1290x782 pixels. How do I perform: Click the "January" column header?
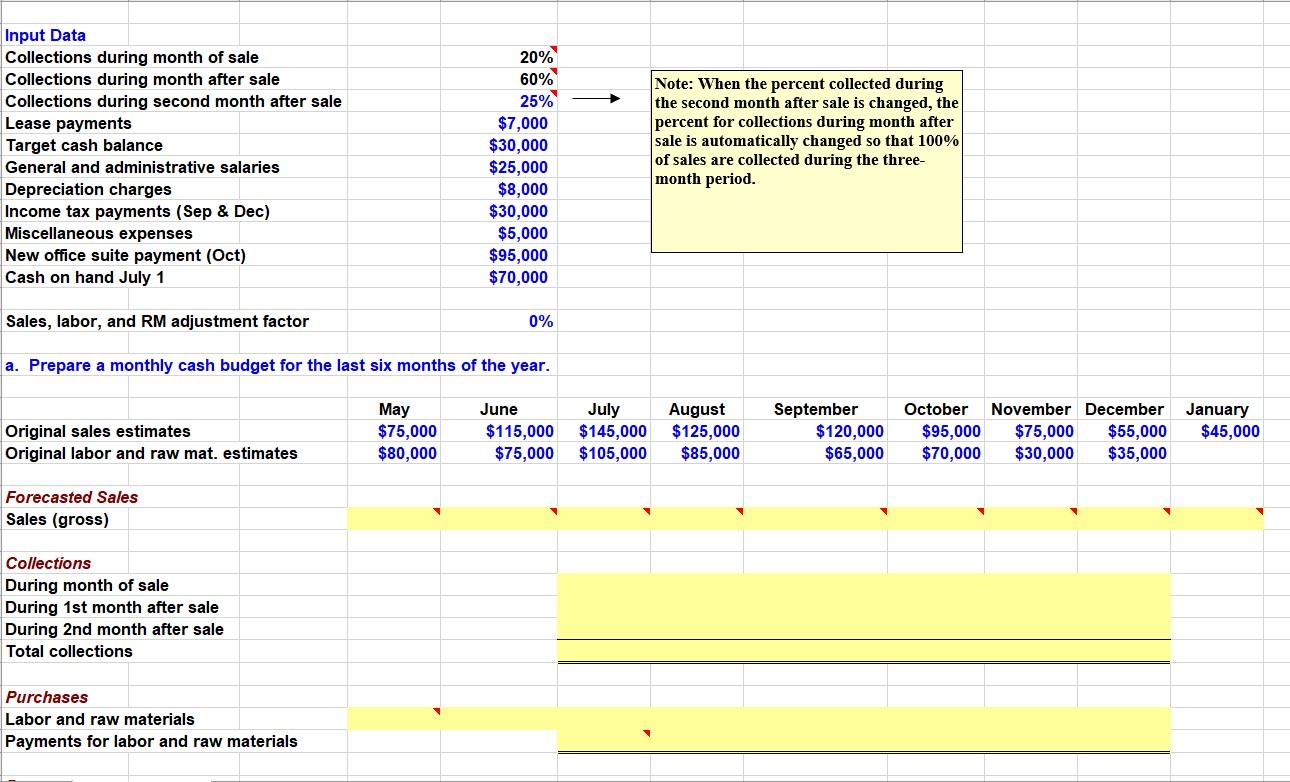(x=1217, y=409)
